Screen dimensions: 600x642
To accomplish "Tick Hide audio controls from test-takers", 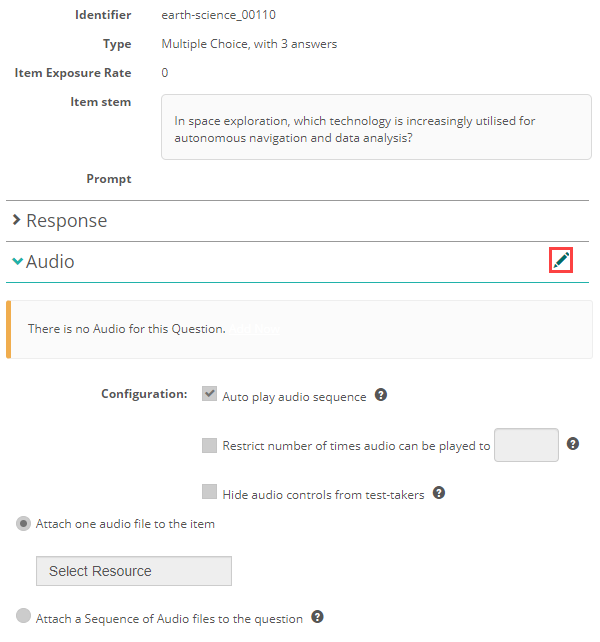I will (x=209, y=492).
